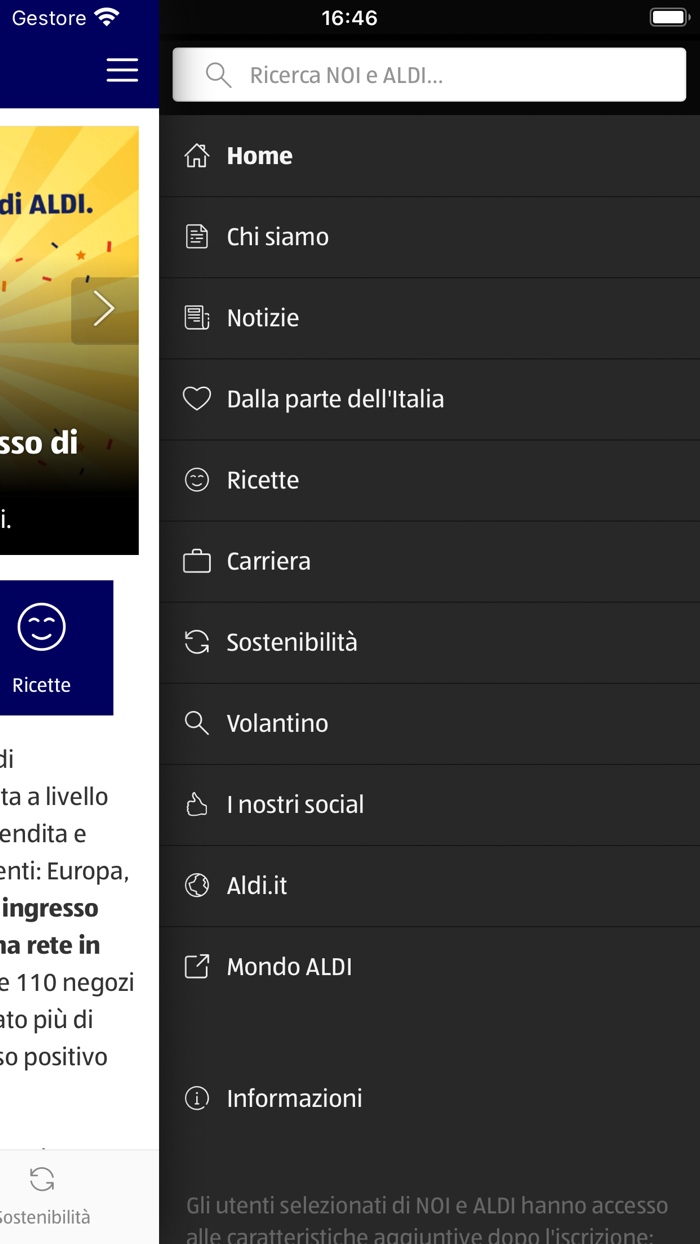Viewport: 700px width, 1244px height.
Task: Open the Volantino menu entry
Action: 430,723
